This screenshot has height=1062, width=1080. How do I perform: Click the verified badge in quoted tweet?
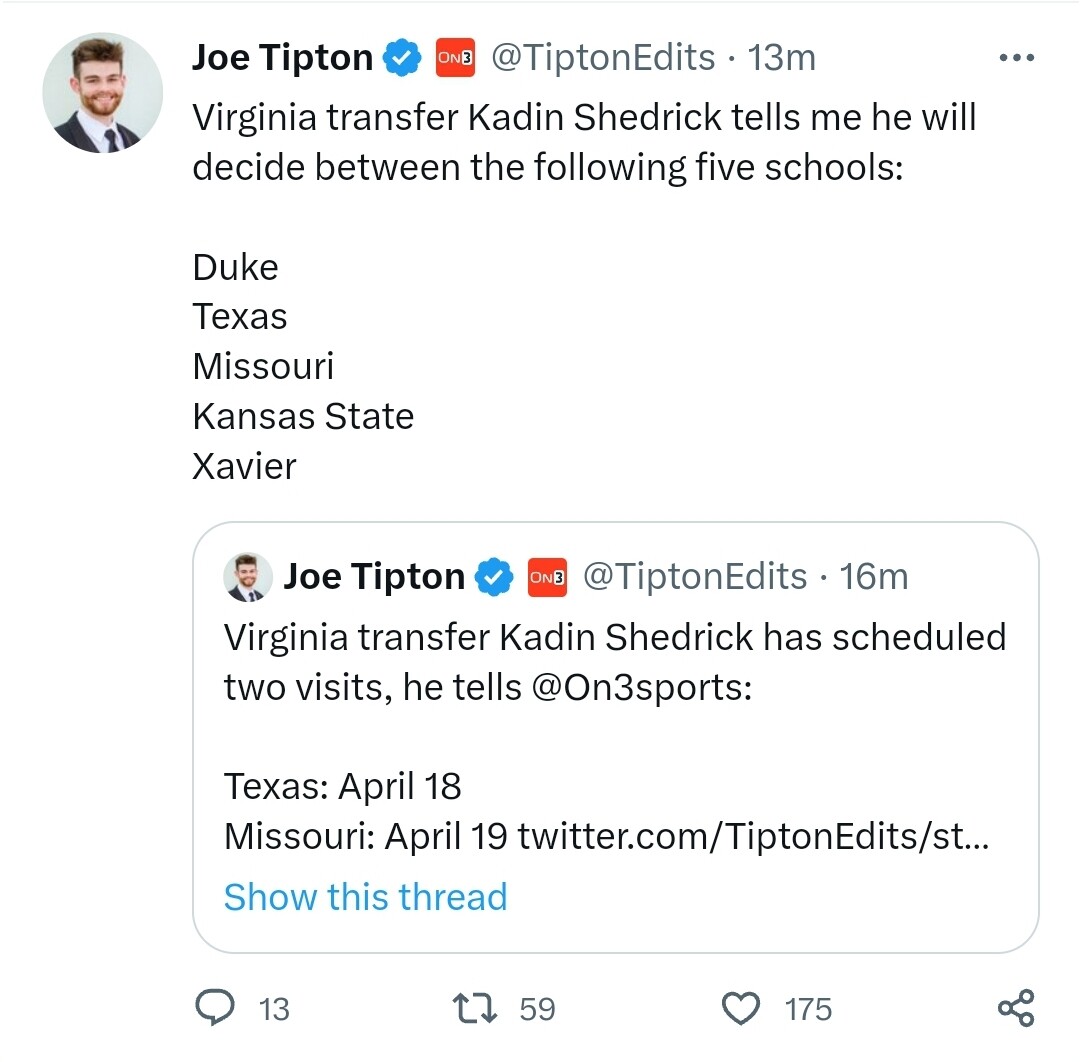coord(494,576)
